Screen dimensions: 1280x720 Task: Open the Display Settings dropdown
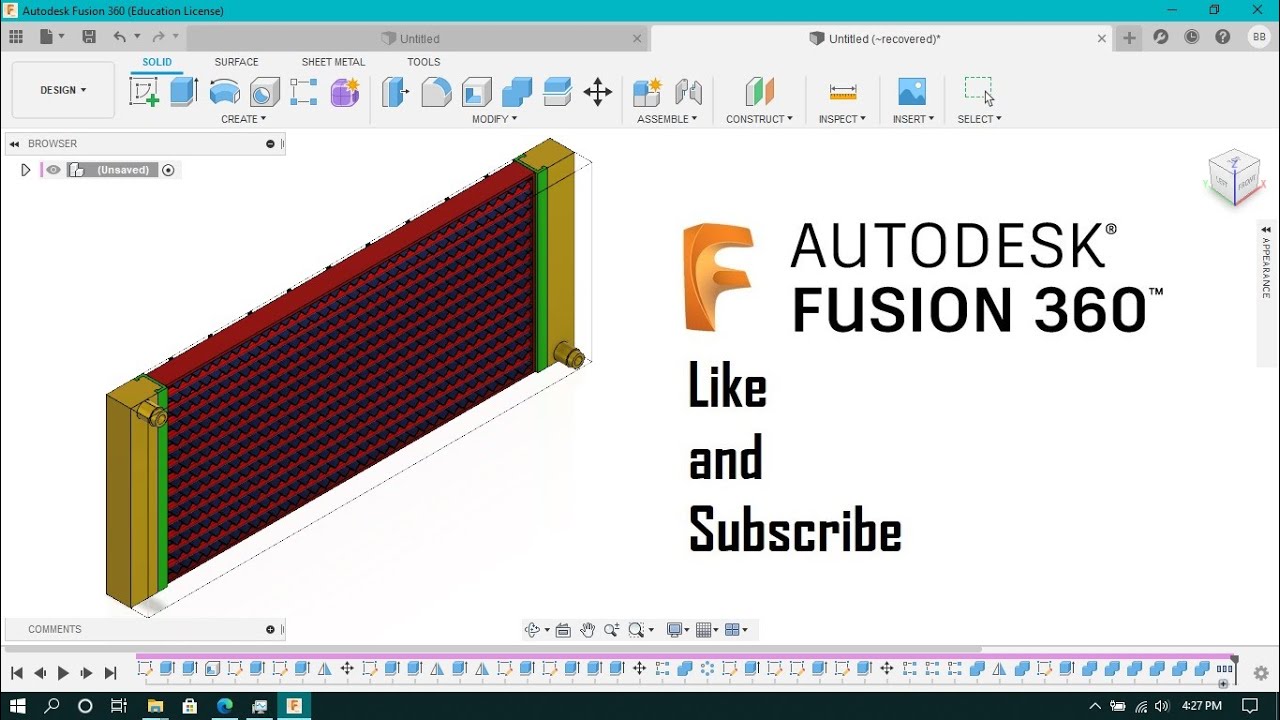678,630
